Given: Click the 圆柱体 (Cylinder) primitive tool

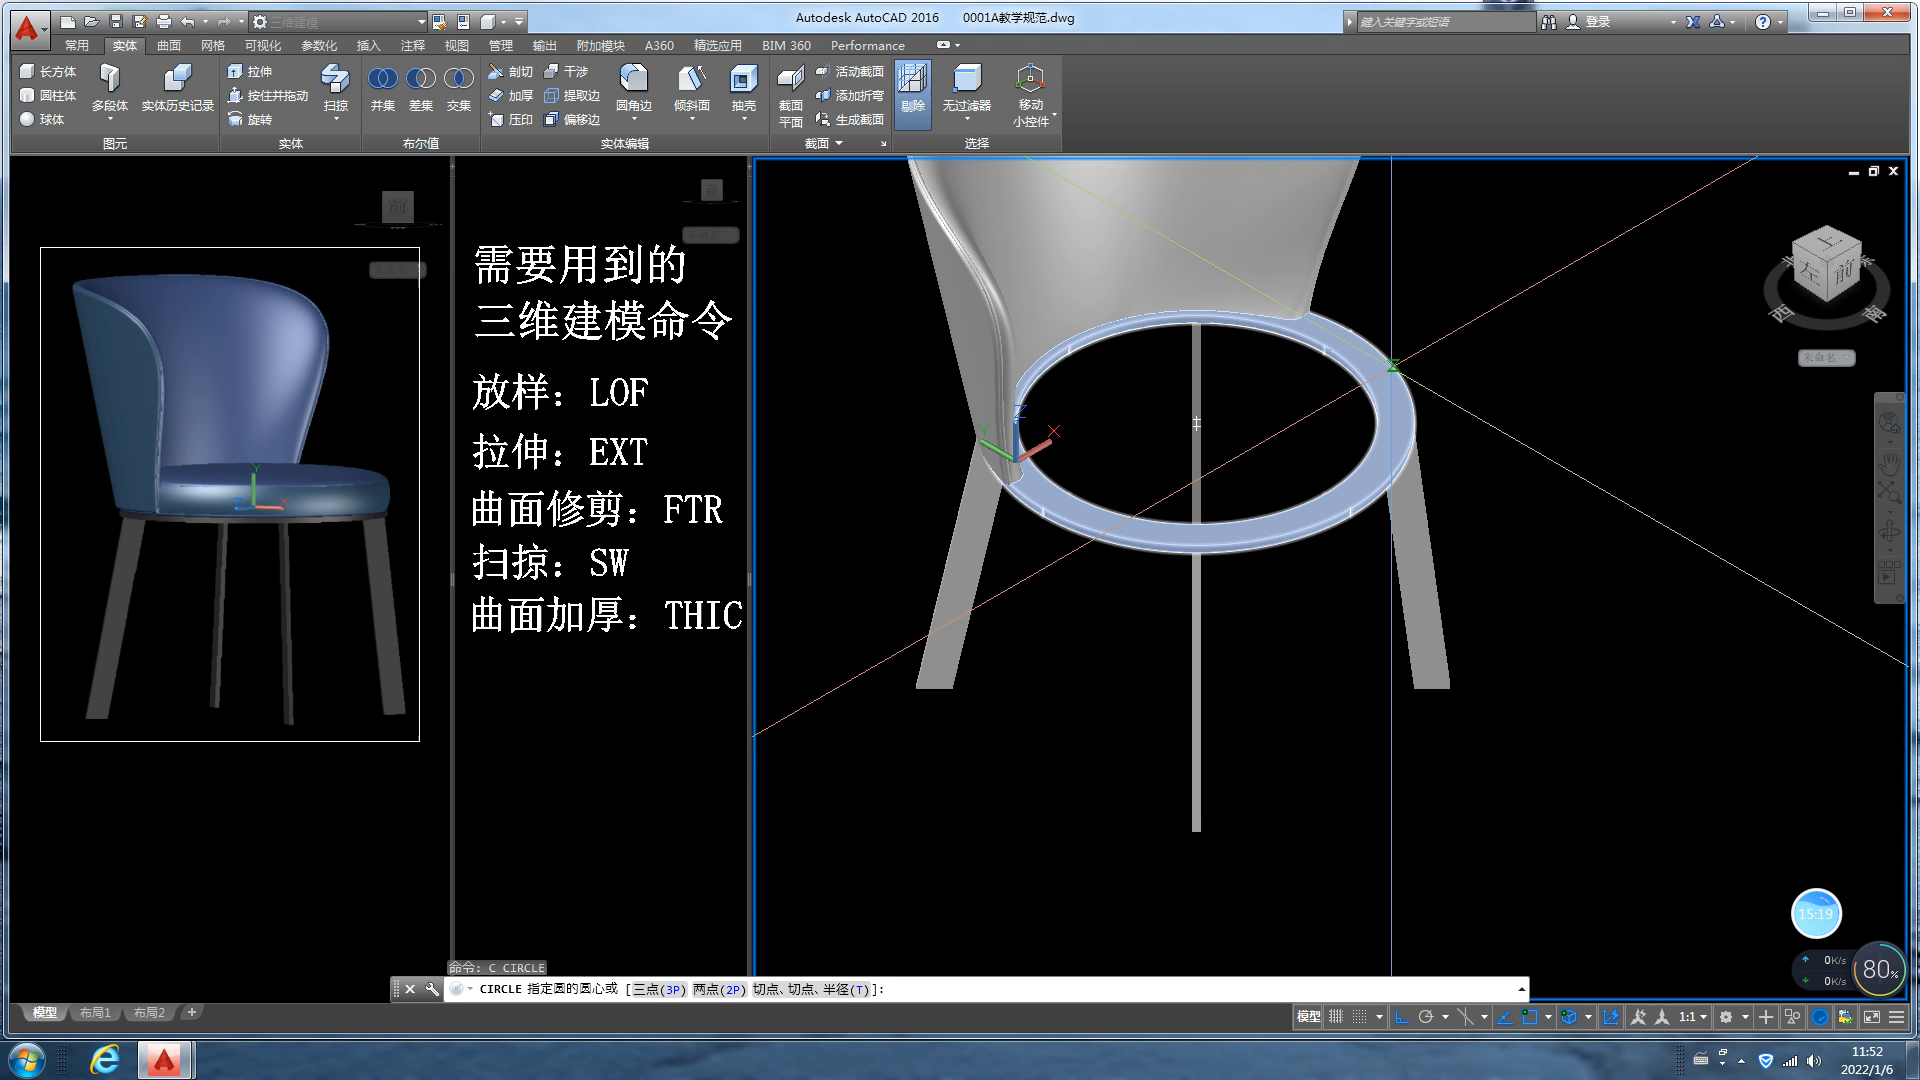Looking at the screenshot, I should (50, 96).
